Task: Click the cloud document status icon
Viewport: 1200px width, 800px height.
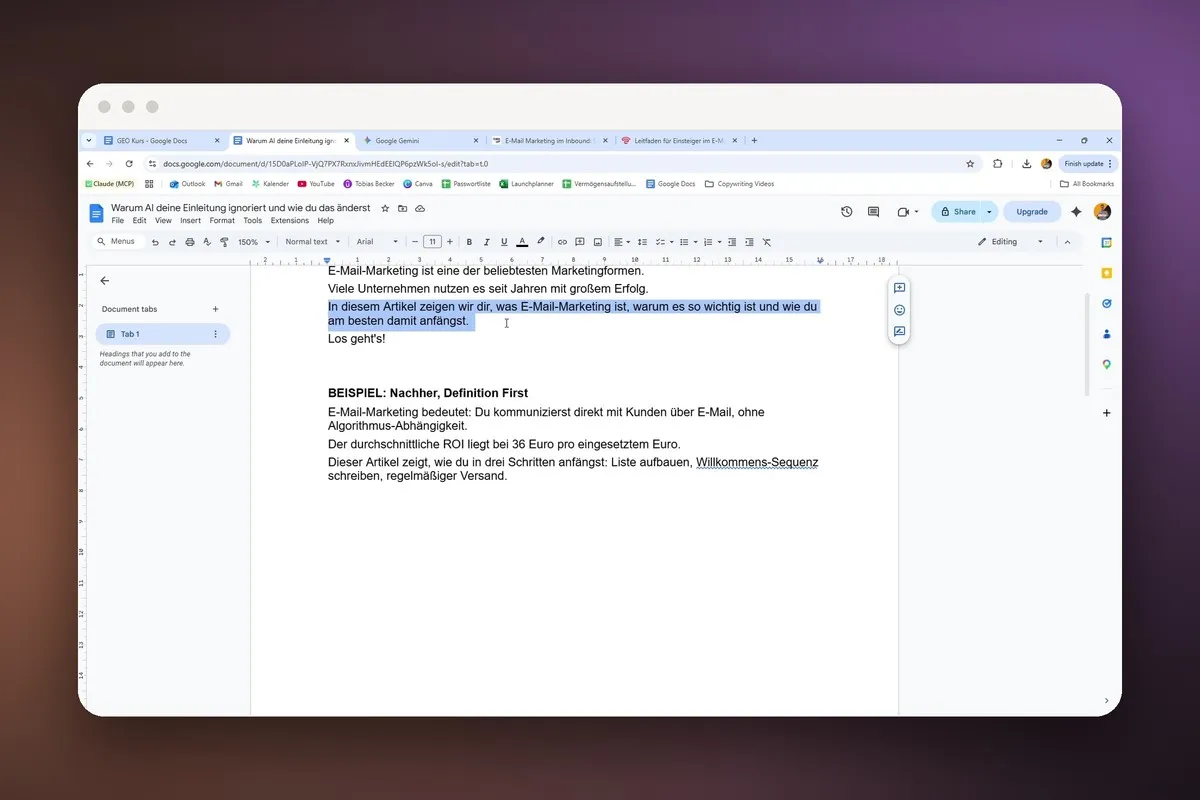Action: click(420, 208)
